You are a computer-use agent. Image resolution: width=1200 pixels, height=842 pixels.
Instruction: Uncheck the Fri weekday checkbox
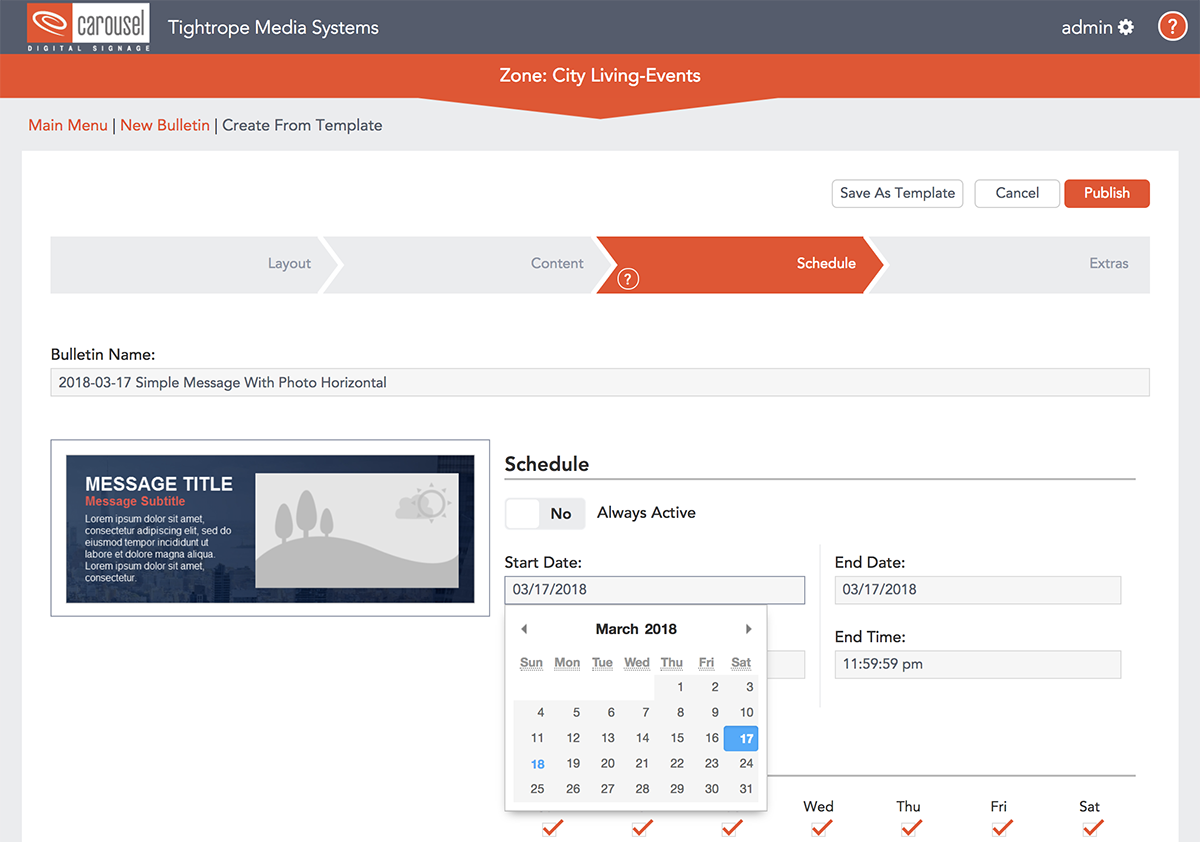point(1001,827)
